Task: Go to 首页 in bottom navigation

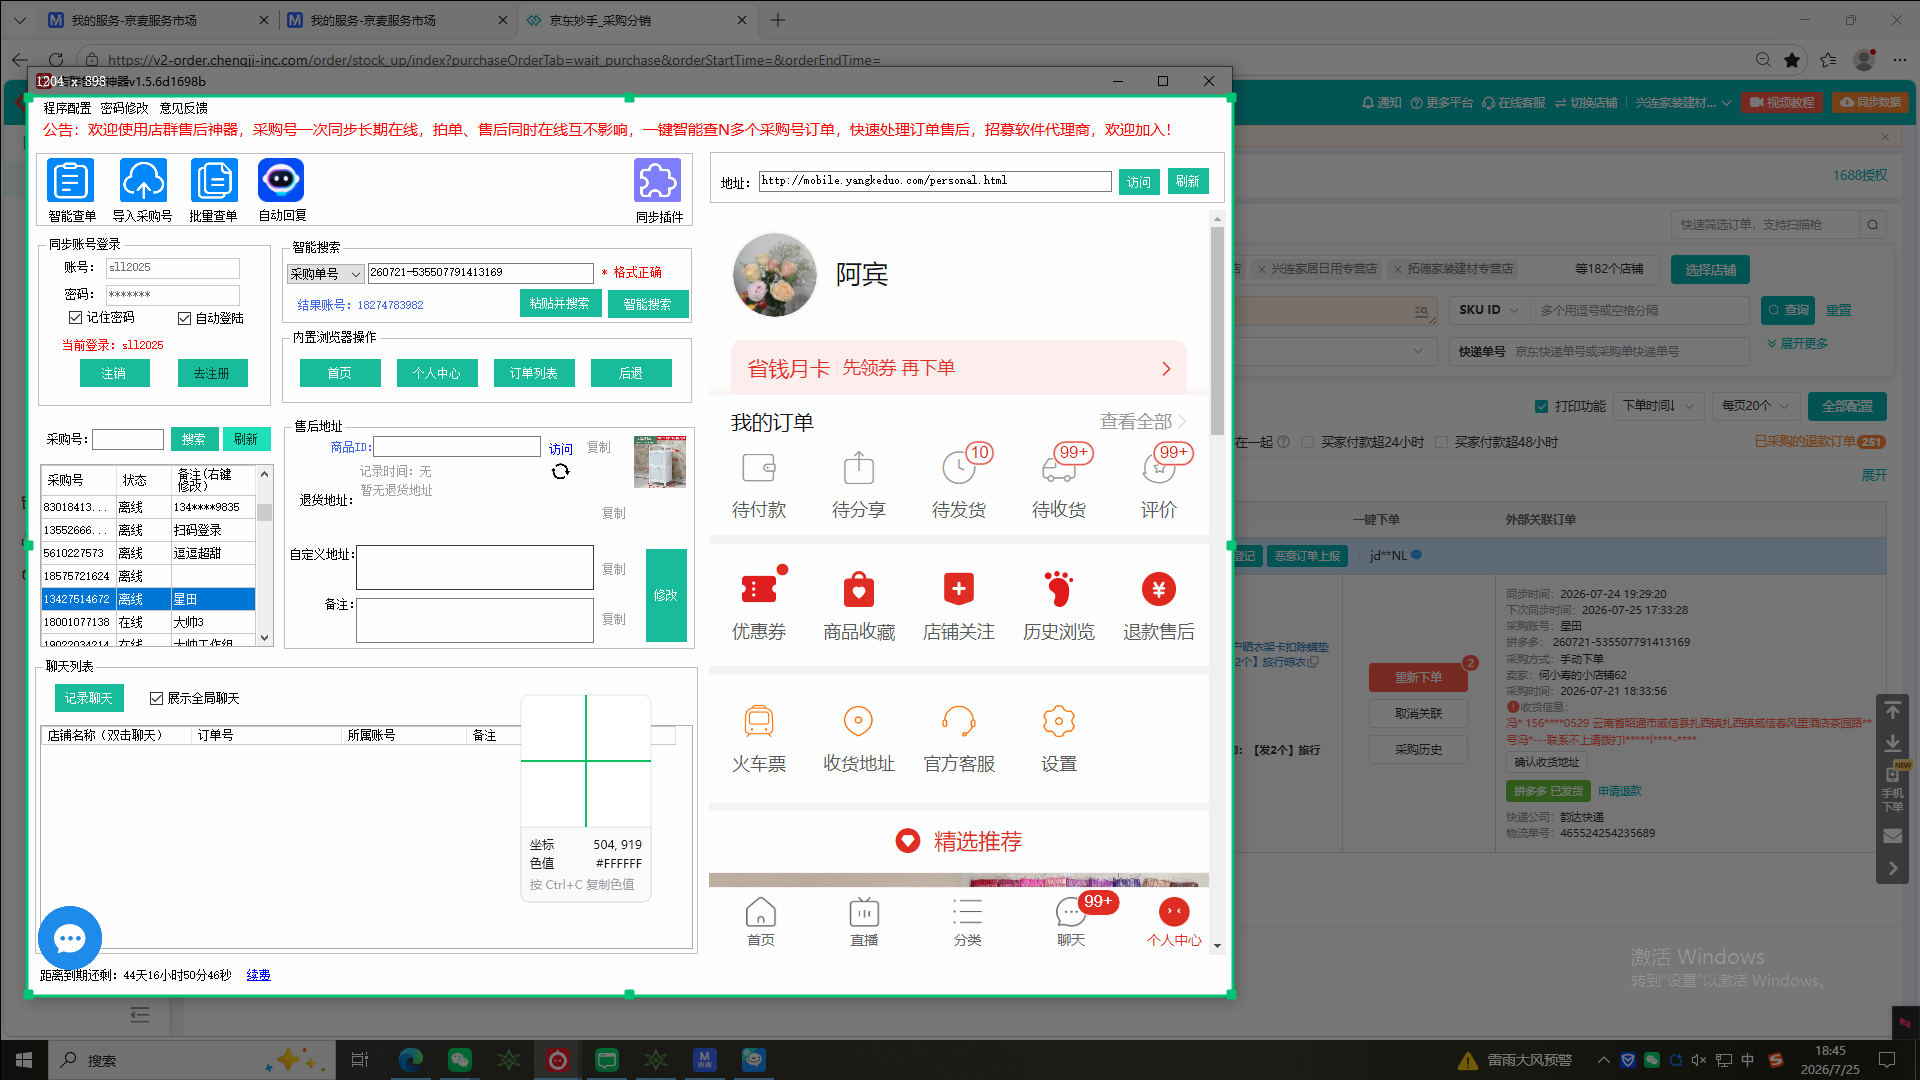Action: pos(761,921)
